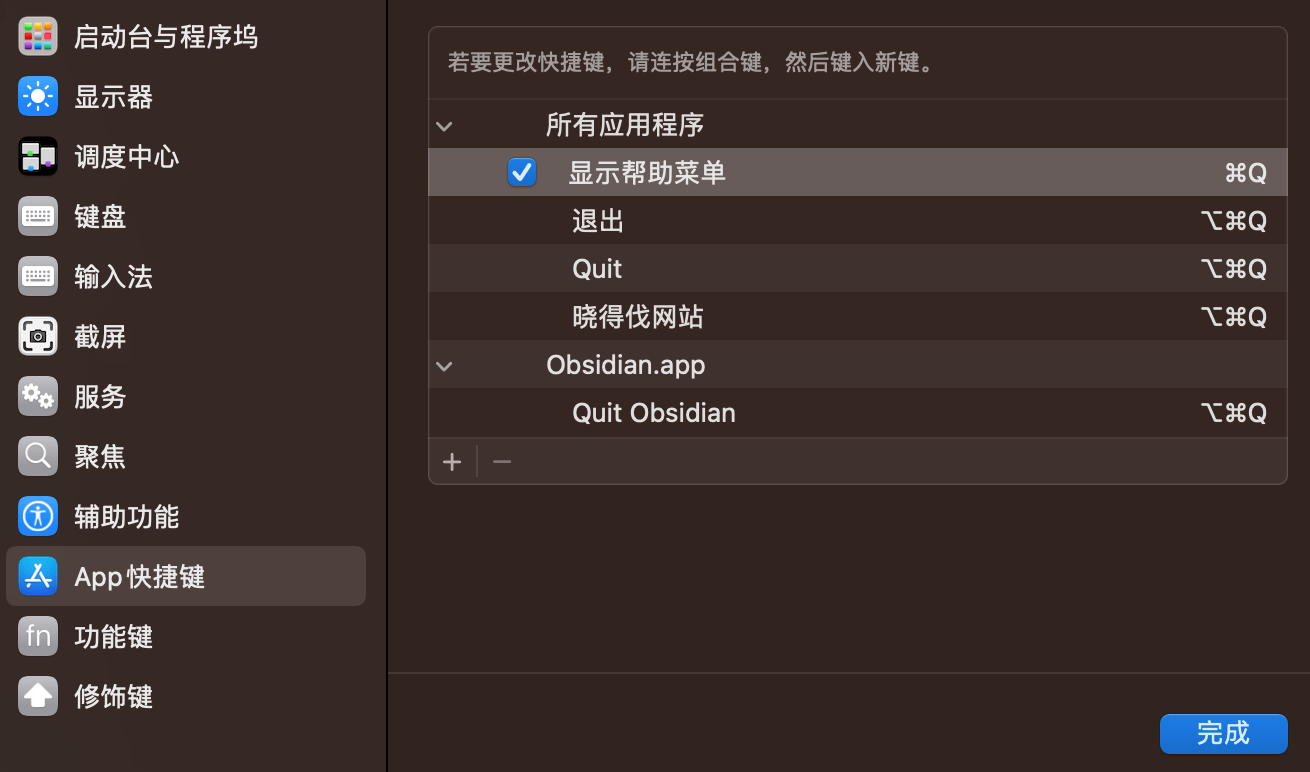Collapse the Obsidian.app group
The image size is (1310, 772).
pos(445,366)
